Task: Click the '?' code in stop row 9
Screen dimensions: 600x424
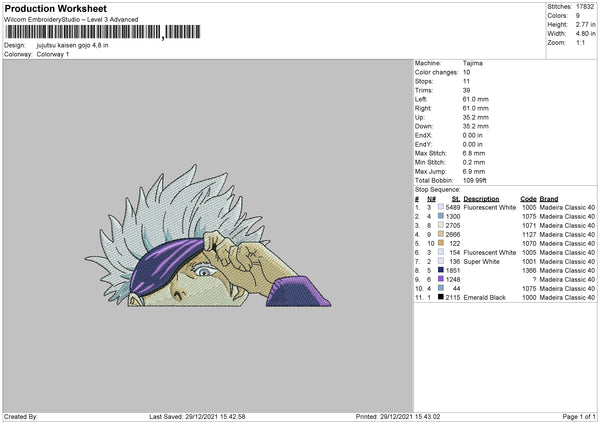Action: [534, 279]
